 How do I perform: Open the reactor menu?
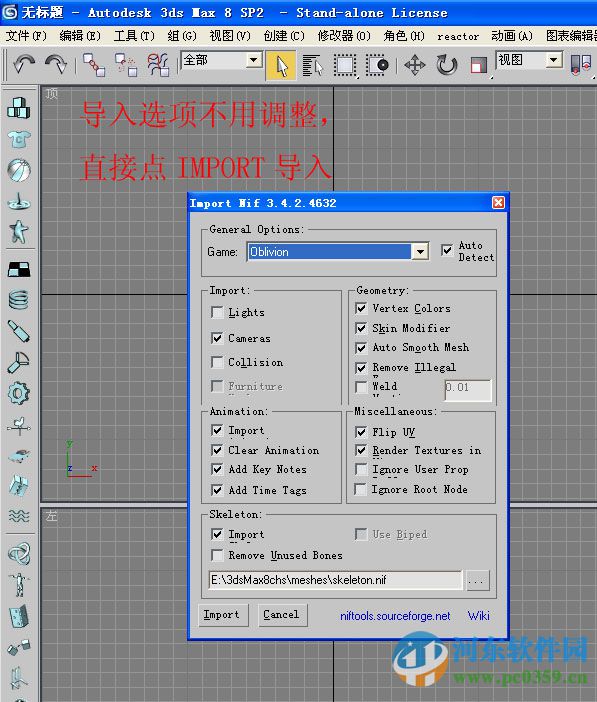[x=458, y=36]
